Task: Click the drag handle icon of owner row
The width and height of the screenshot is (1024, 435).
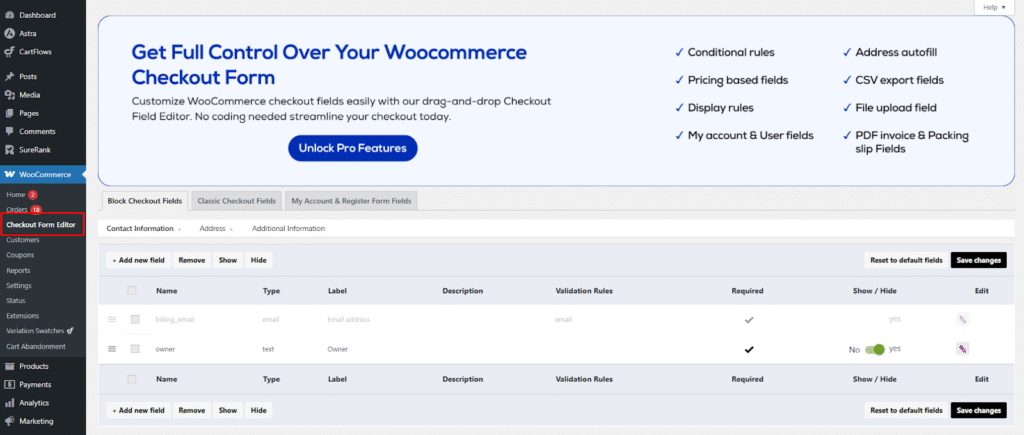Action: (112, 349)
